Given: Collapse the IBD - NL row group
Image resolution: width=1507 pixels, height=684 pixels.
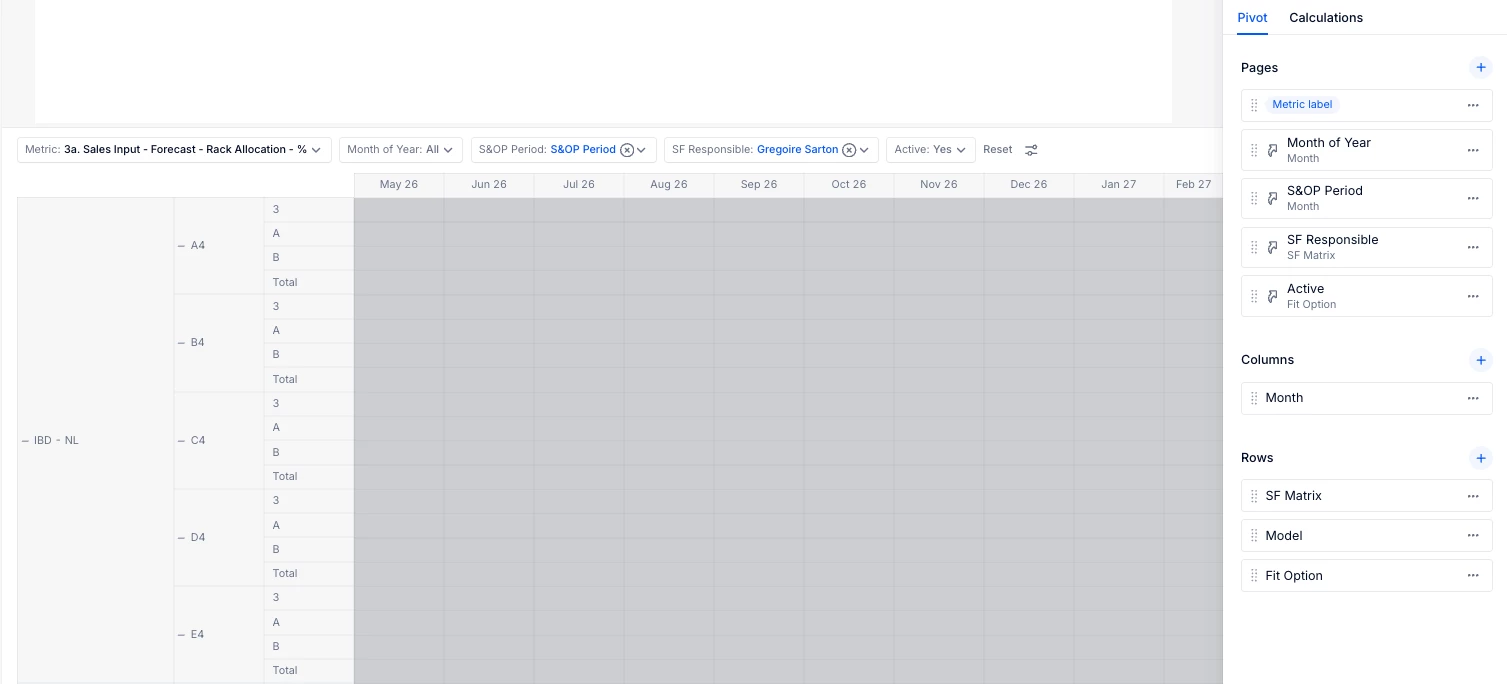Looking at the screenshot, I should (x=25, y=441).
